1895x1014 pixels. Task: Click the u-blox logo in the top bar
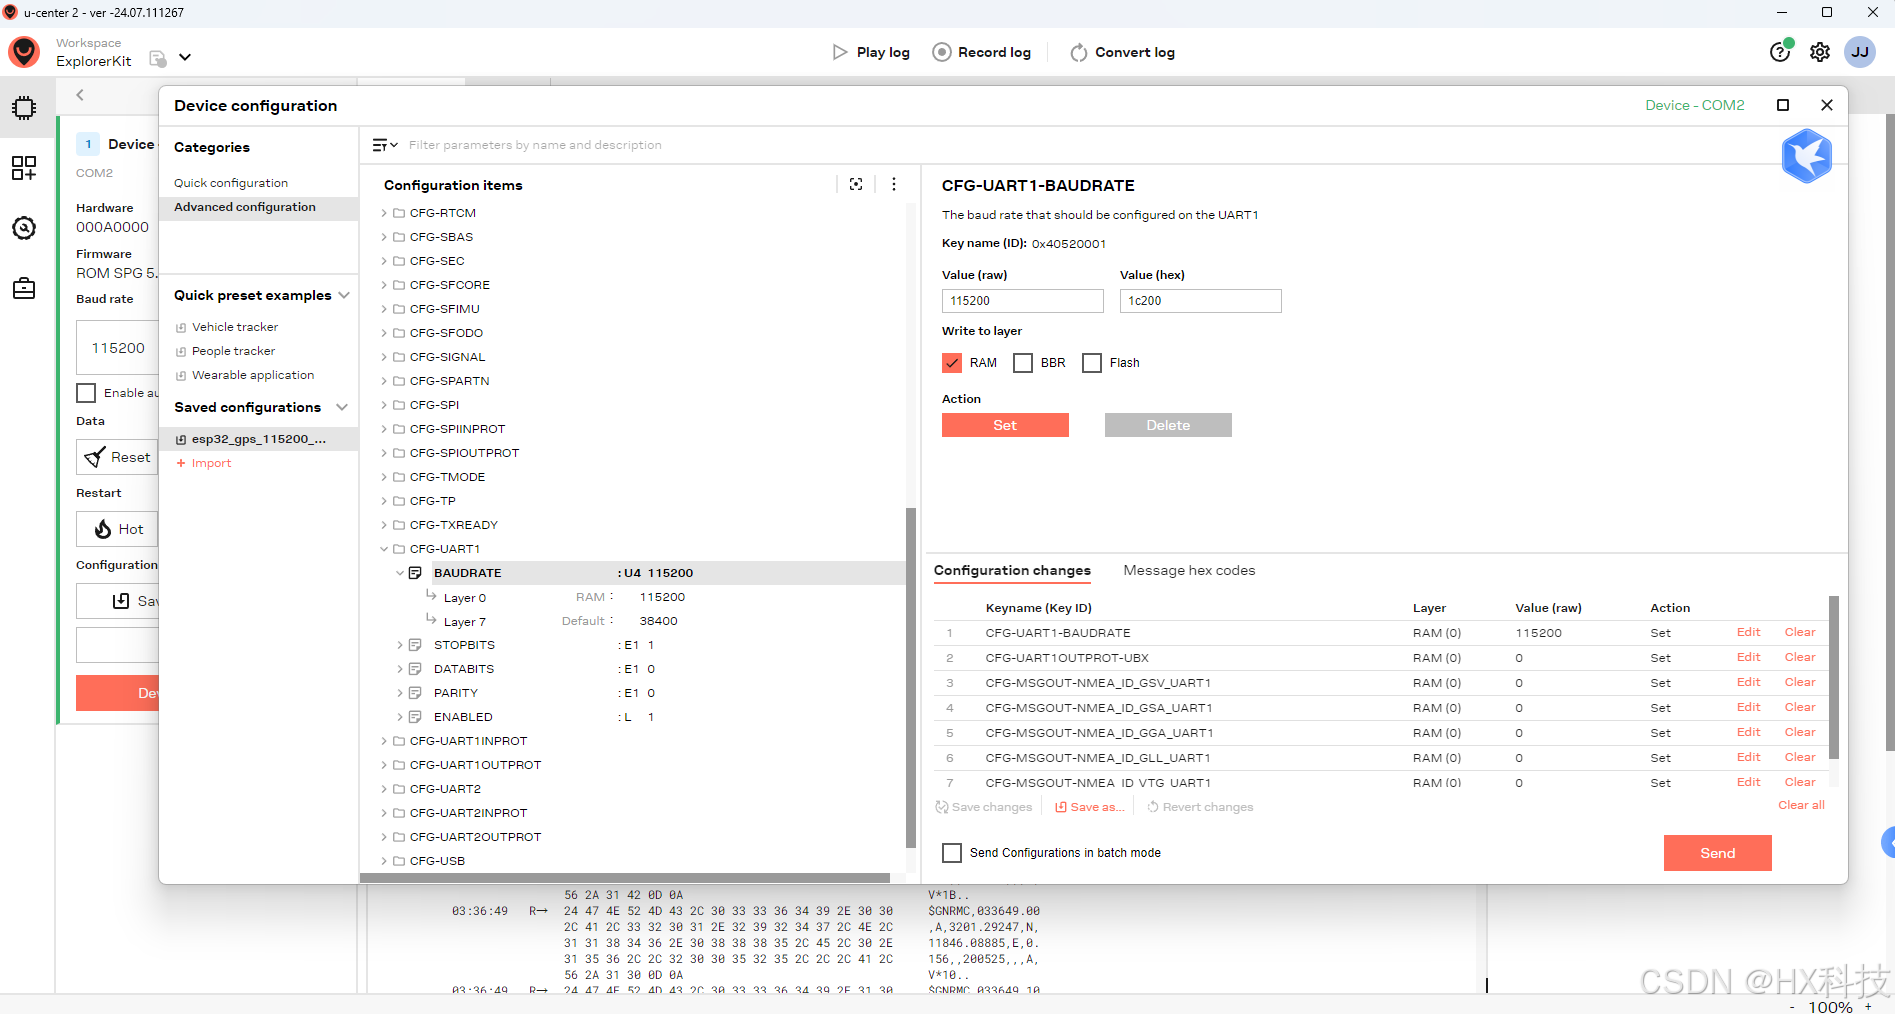pyautogui.click(x=24, y=52)
